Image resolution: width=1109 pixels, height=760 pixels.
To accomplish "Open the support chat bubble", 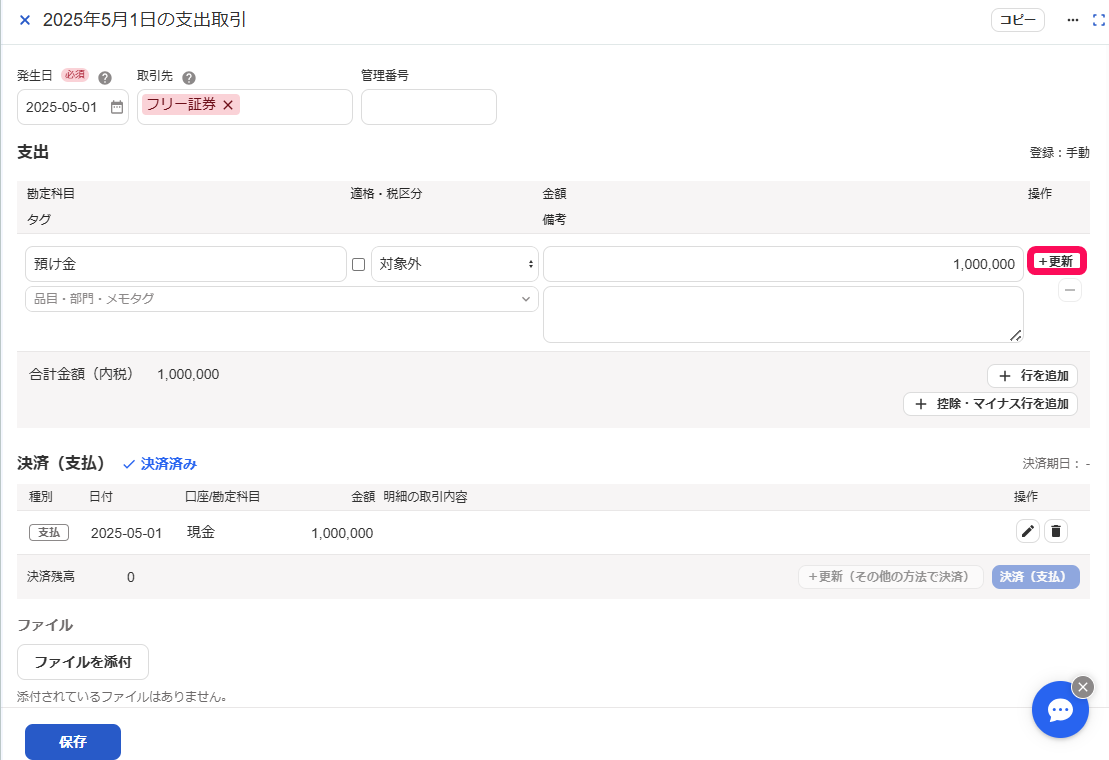I will point(1059,709).
